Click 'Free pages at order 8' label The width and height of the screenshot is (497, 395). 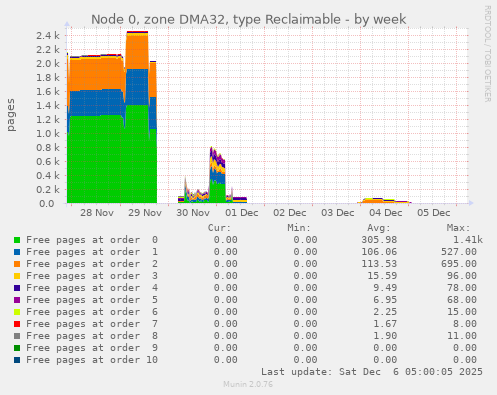[x=92, y=336]
